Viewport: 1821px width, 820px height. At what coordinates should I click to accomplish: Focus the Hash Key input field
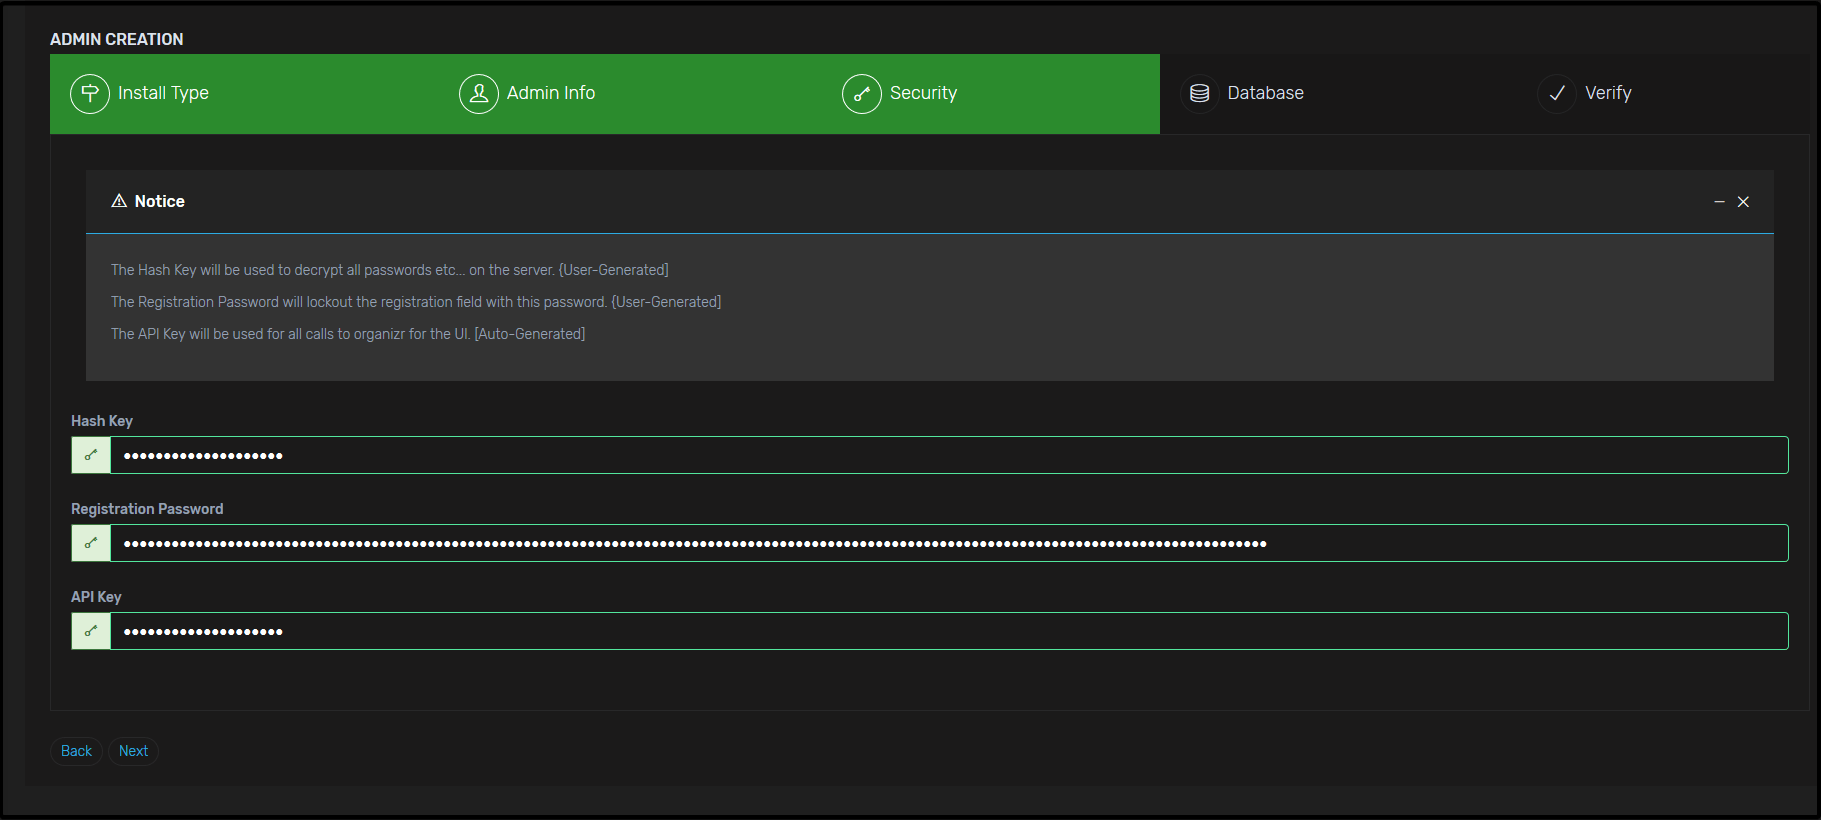click(948, 456)
